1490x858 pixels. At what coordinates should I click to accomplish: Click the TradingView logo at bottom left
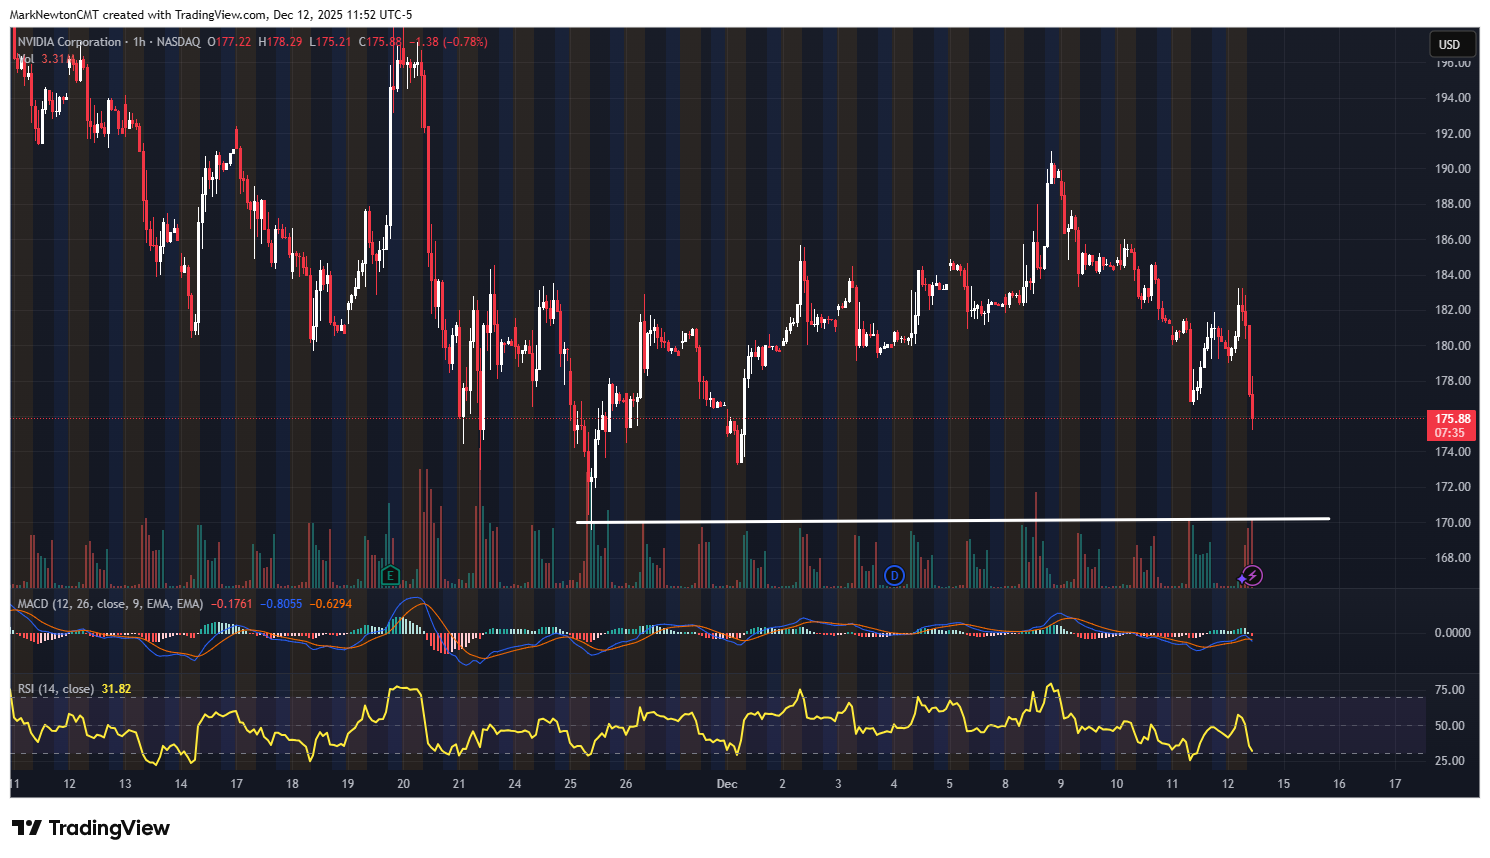[90, 828]
